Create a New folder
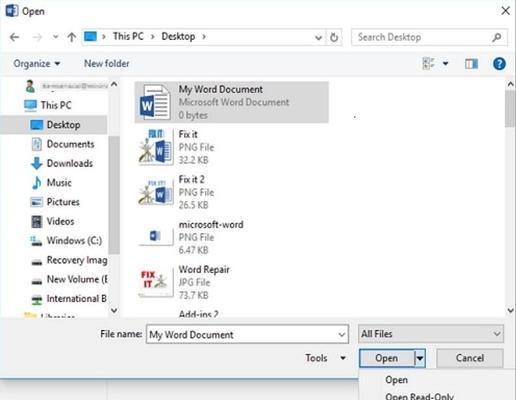This screenshot has height=400, width=516. coord(107,63)
